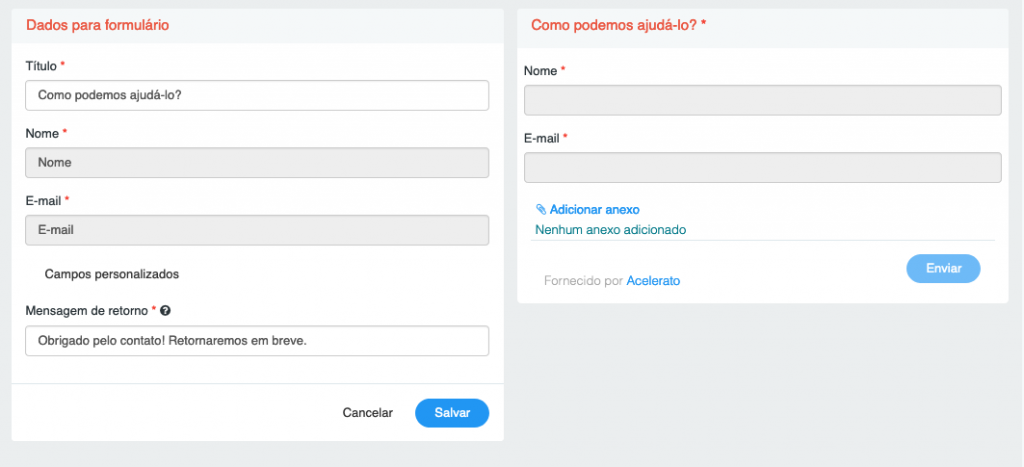This screenshot has width=1024, height=467.
Task: Select the greyed E-mail placeholder field on the left
Action: point(257,230)
